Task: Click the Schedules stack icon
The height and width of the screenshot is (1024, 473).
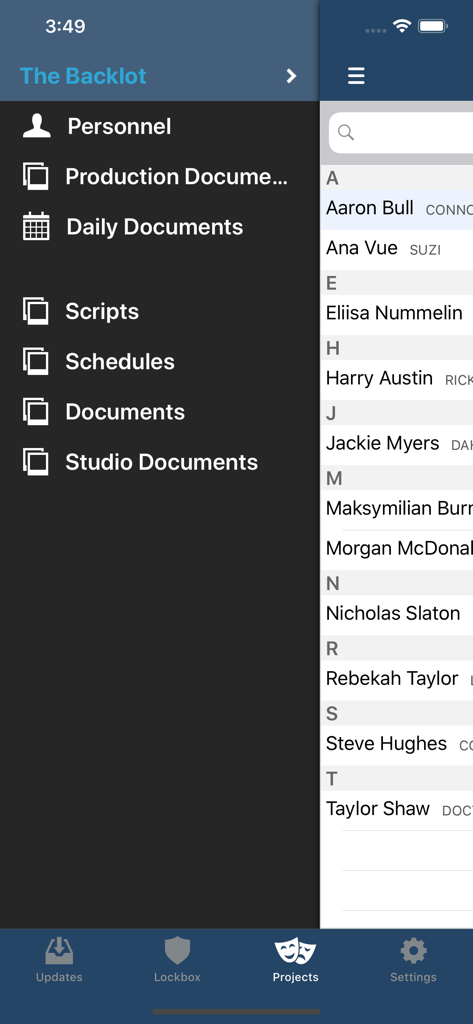Action: tap(36, 361)
